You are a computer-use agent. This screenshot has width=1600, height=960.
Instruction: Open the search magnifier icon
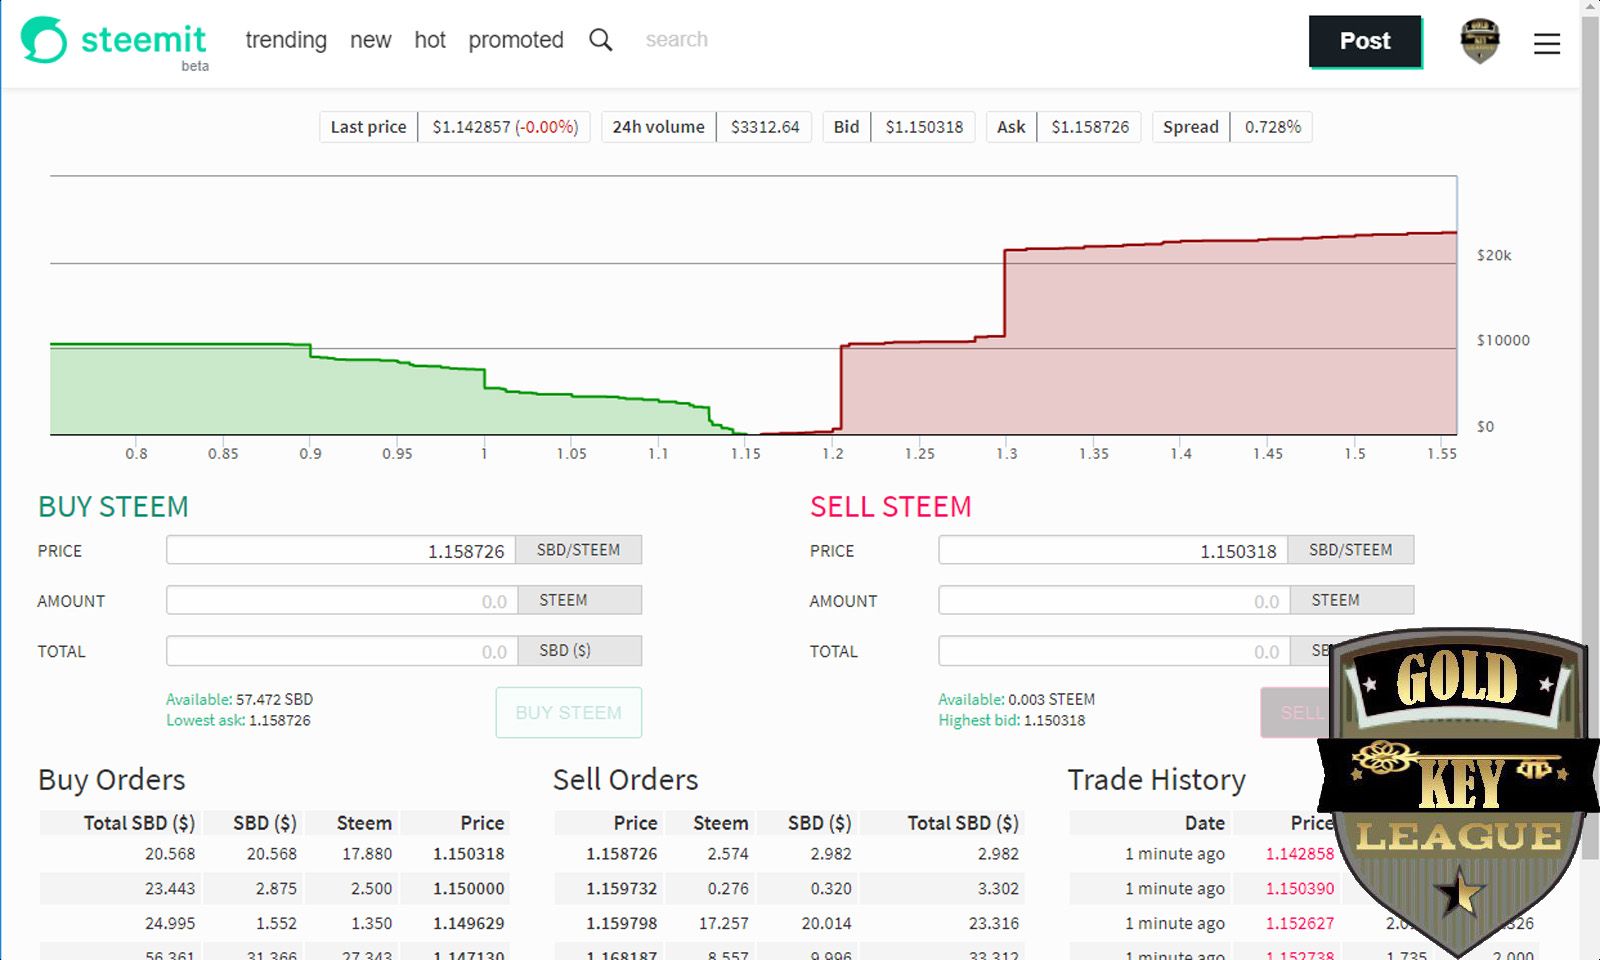click(600, 40)
